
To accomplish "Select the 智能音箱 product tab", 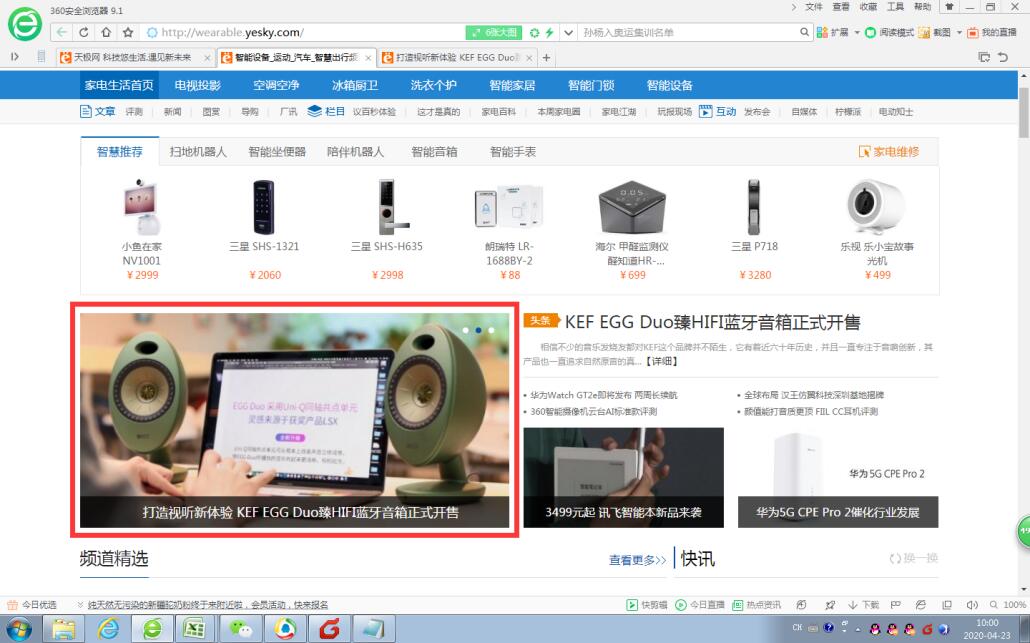I will click(x=434, y=152).
